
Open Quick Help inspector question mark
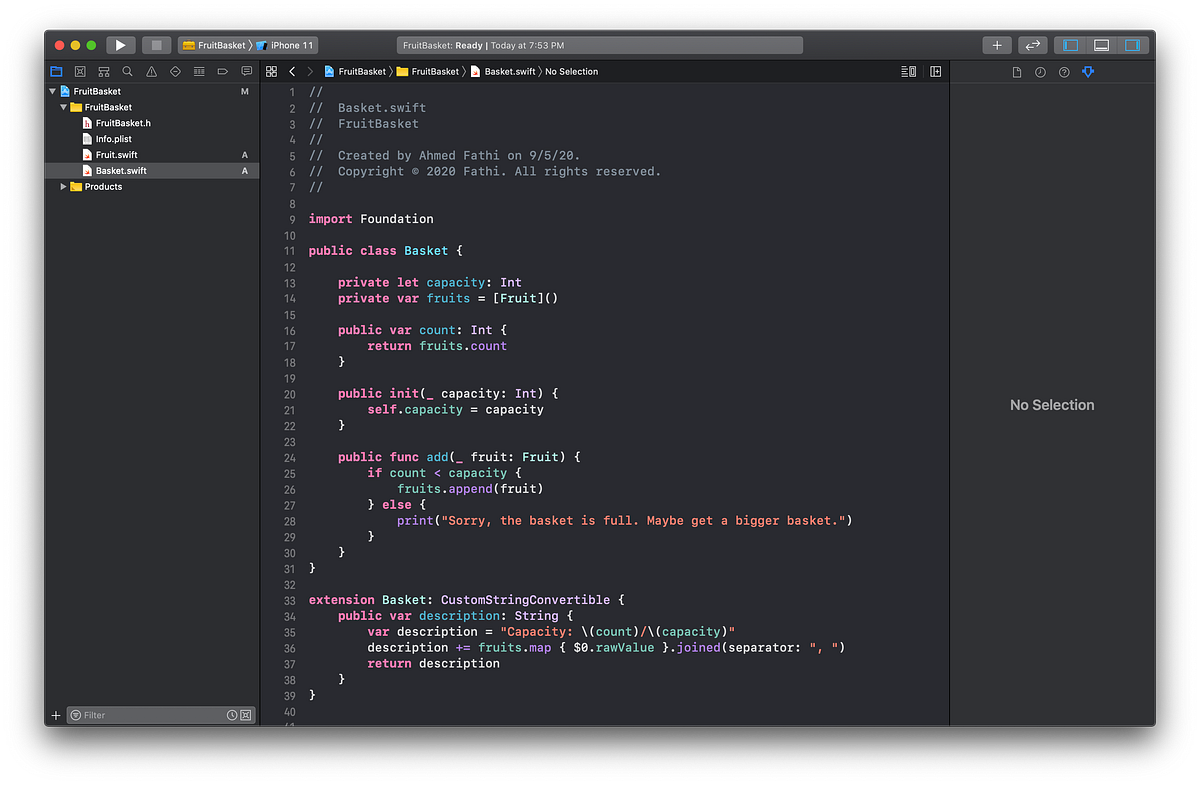point(1064,71)
